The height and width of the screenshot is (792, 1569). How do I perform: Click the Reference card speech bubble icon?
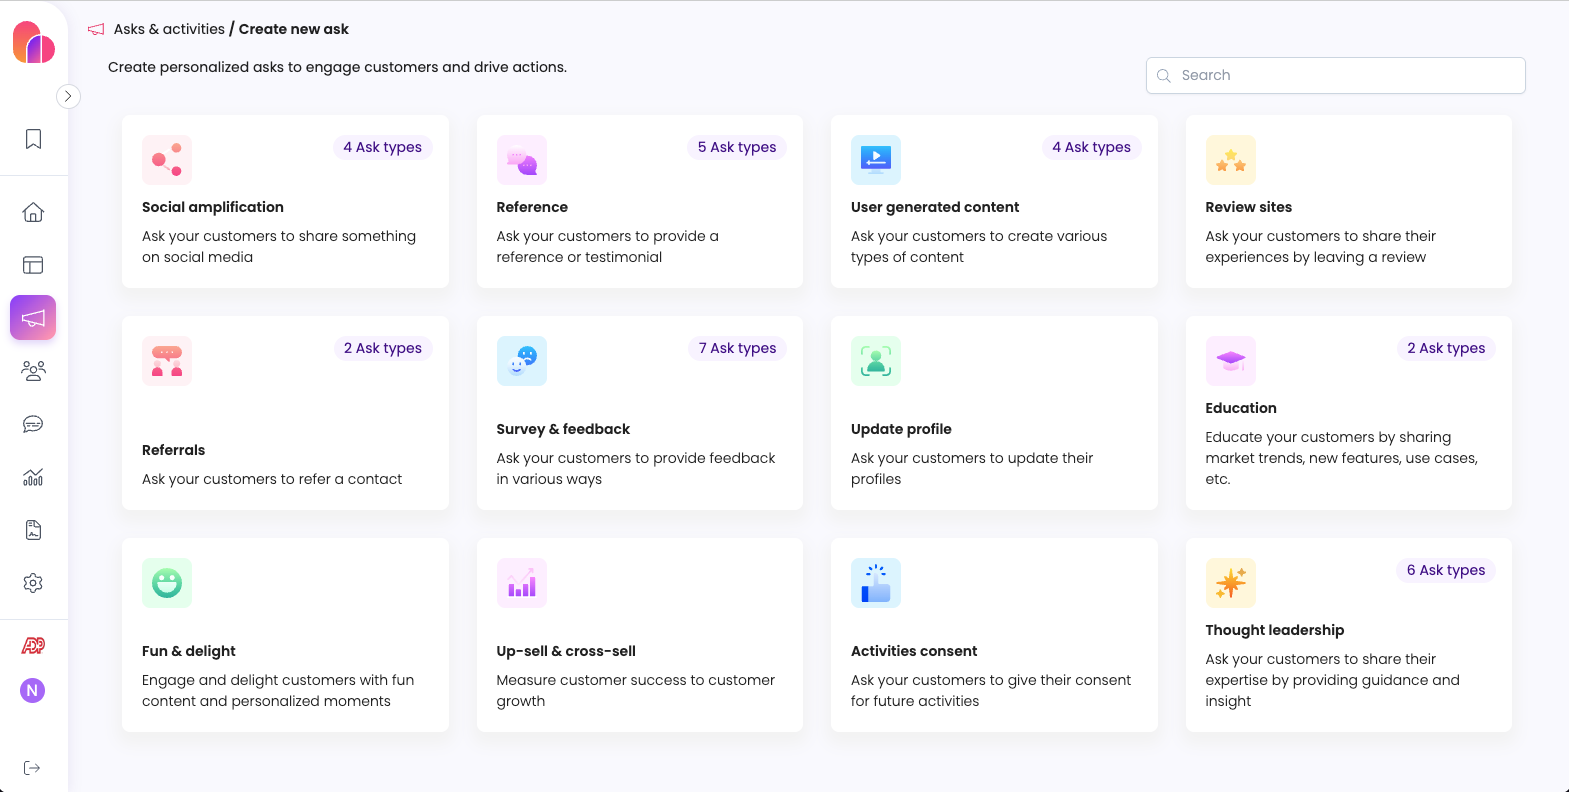[x=522, y=160]
